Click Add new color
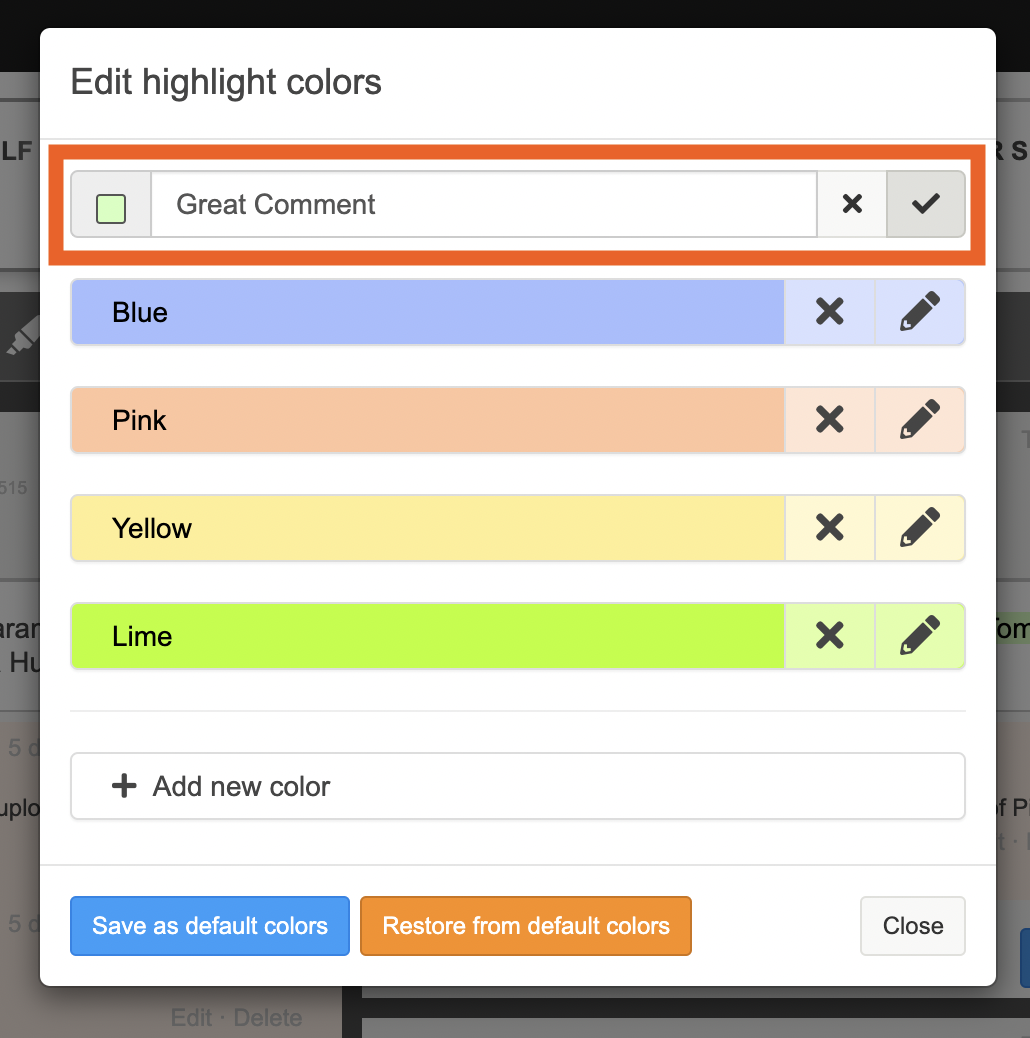Image resolution: width=1030 pixels, height=1038 pixels. (x=517, y=786)
